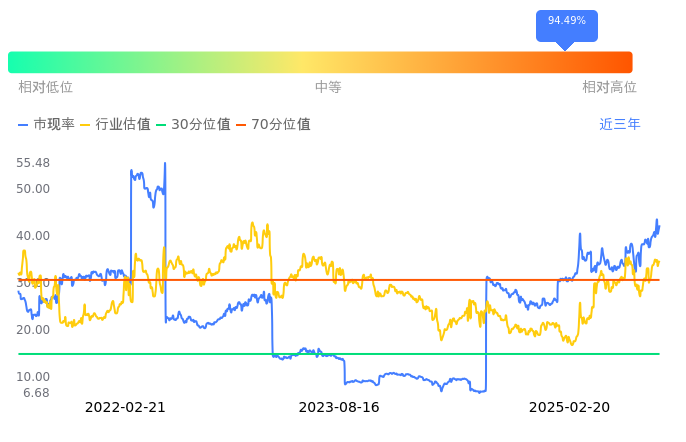Toggle the 行业估值 legend series
This screenshot has height=442, width=686.
pos(115,125)
